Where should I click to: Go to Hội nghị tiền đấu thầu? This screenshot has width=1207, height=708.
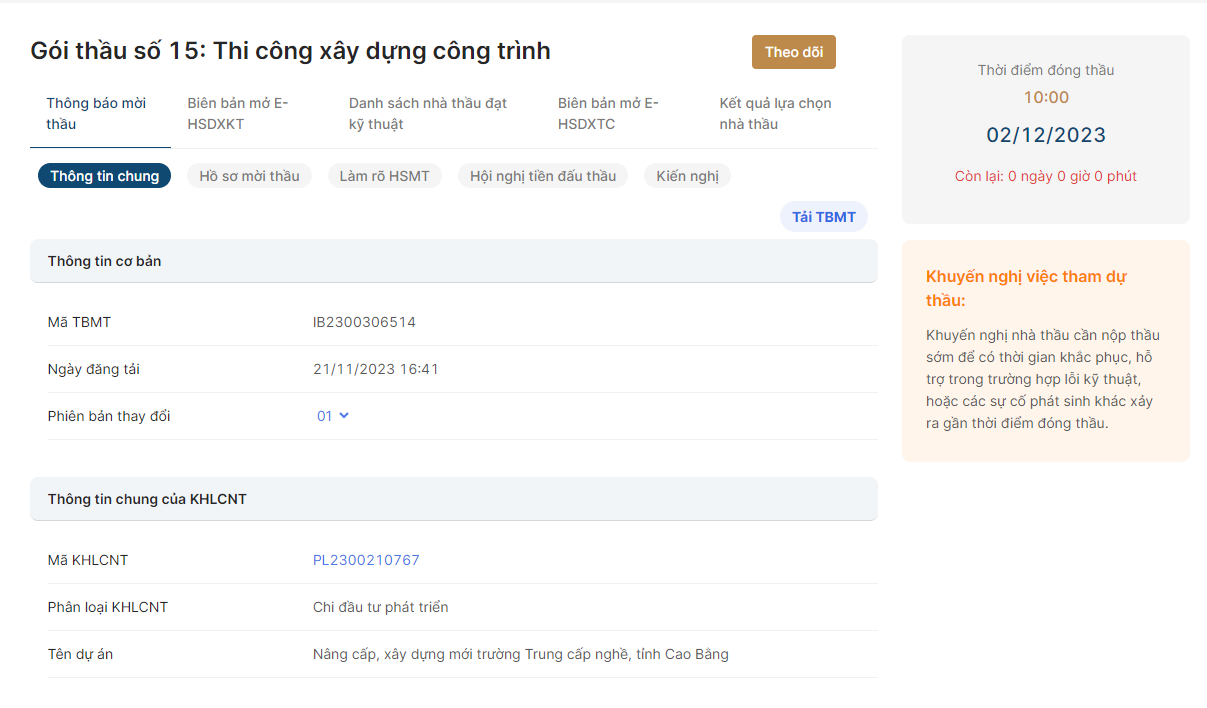click(x=543, y=176)
